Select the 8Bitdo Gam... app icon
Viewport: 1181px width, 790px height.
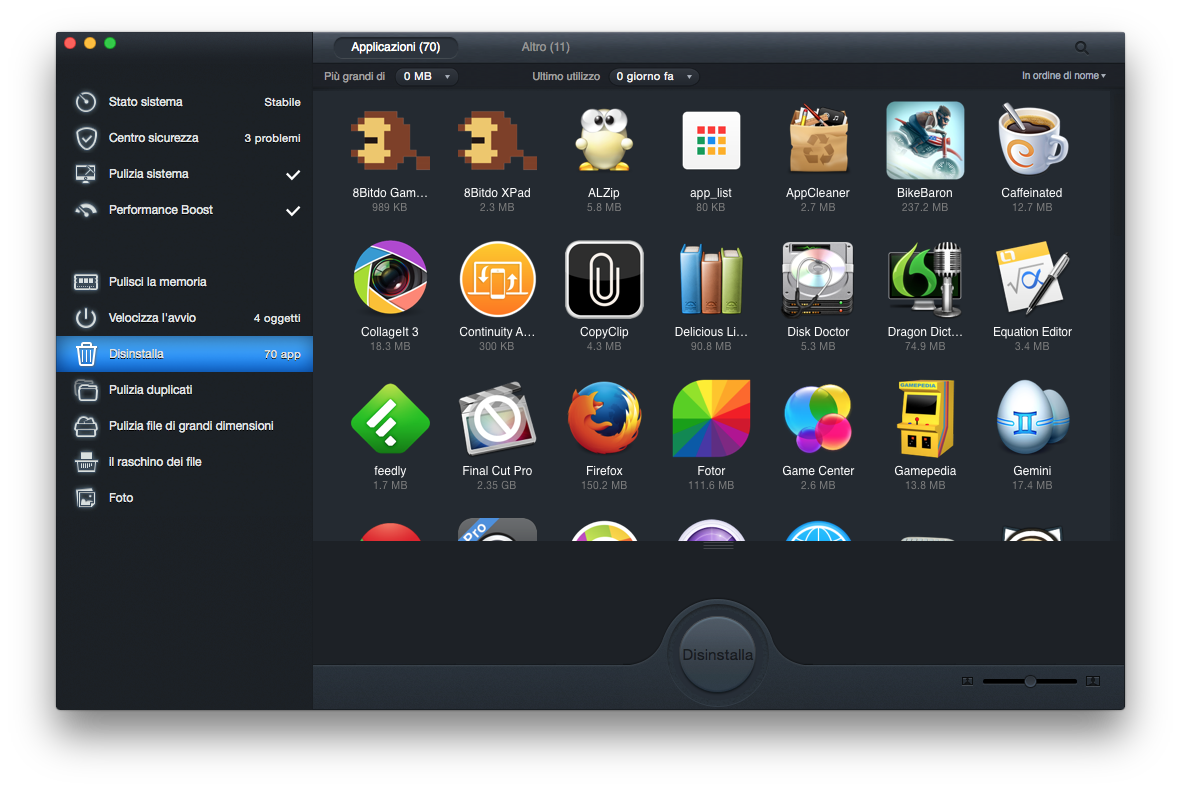click(x=389, y=141)
